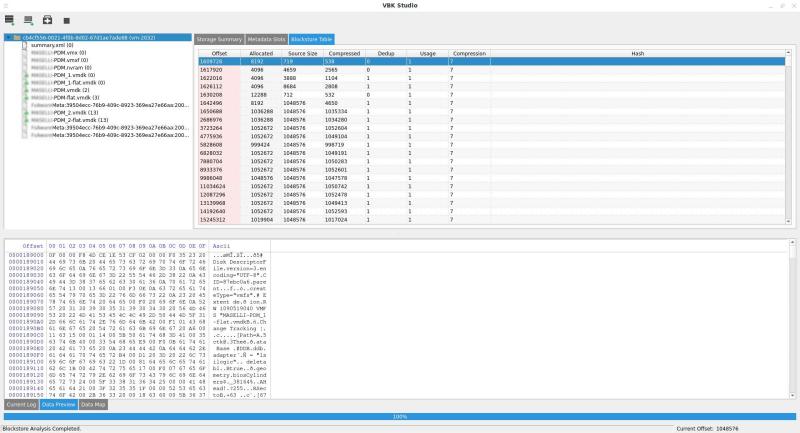Viewport: 800px width, 433px height.
Task: Sort table by Dedup column header
Action: [x=386, y=53]
